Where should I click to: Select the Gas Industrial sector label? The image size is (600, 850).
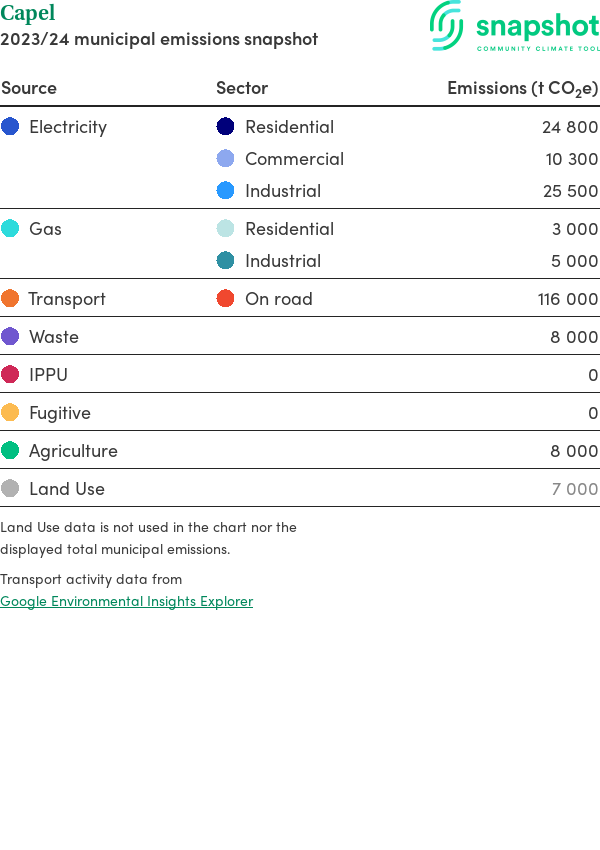283,261
